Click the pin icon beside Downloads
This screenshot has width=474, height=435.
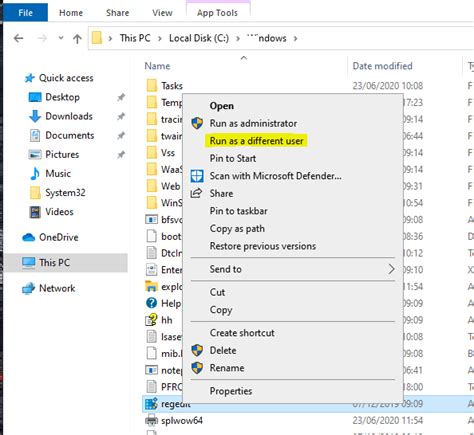pos(121,116)
